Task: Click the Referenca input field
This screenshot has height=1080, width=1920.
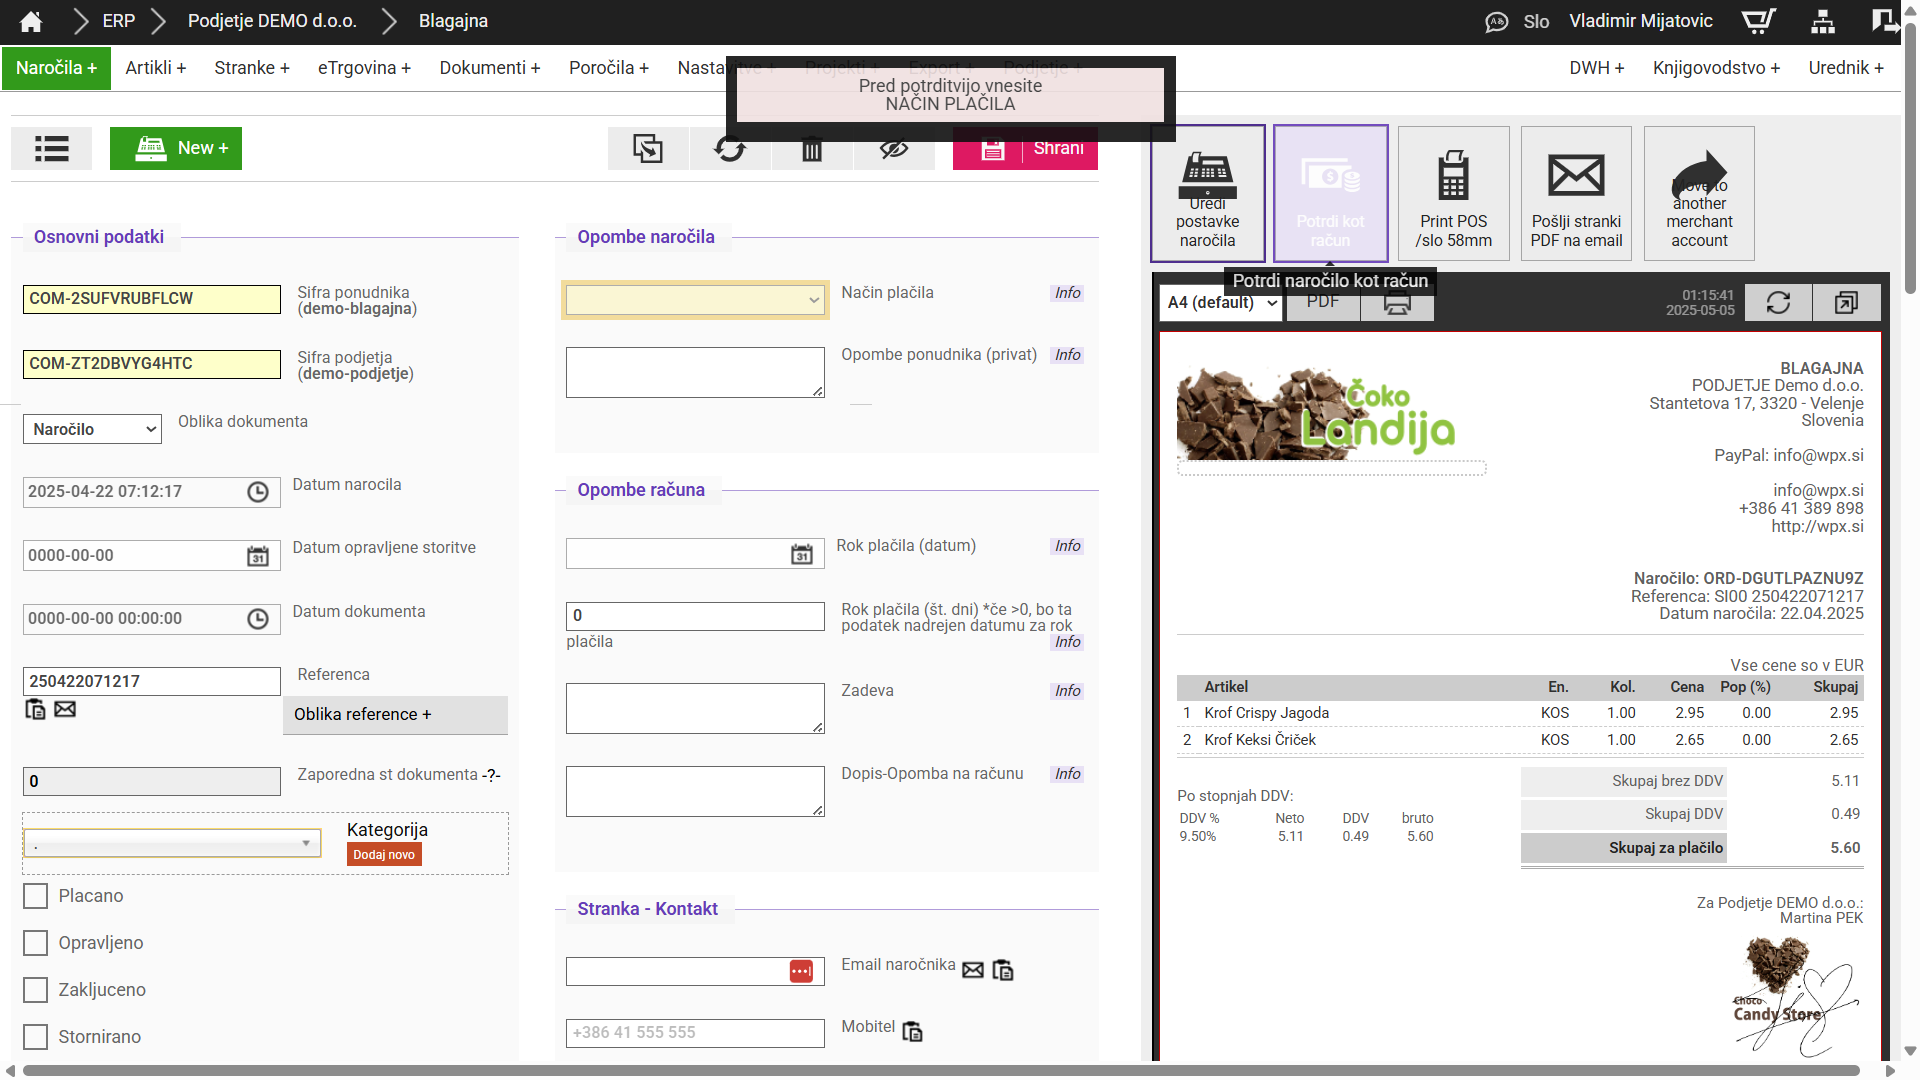Action: pos(152,681)
